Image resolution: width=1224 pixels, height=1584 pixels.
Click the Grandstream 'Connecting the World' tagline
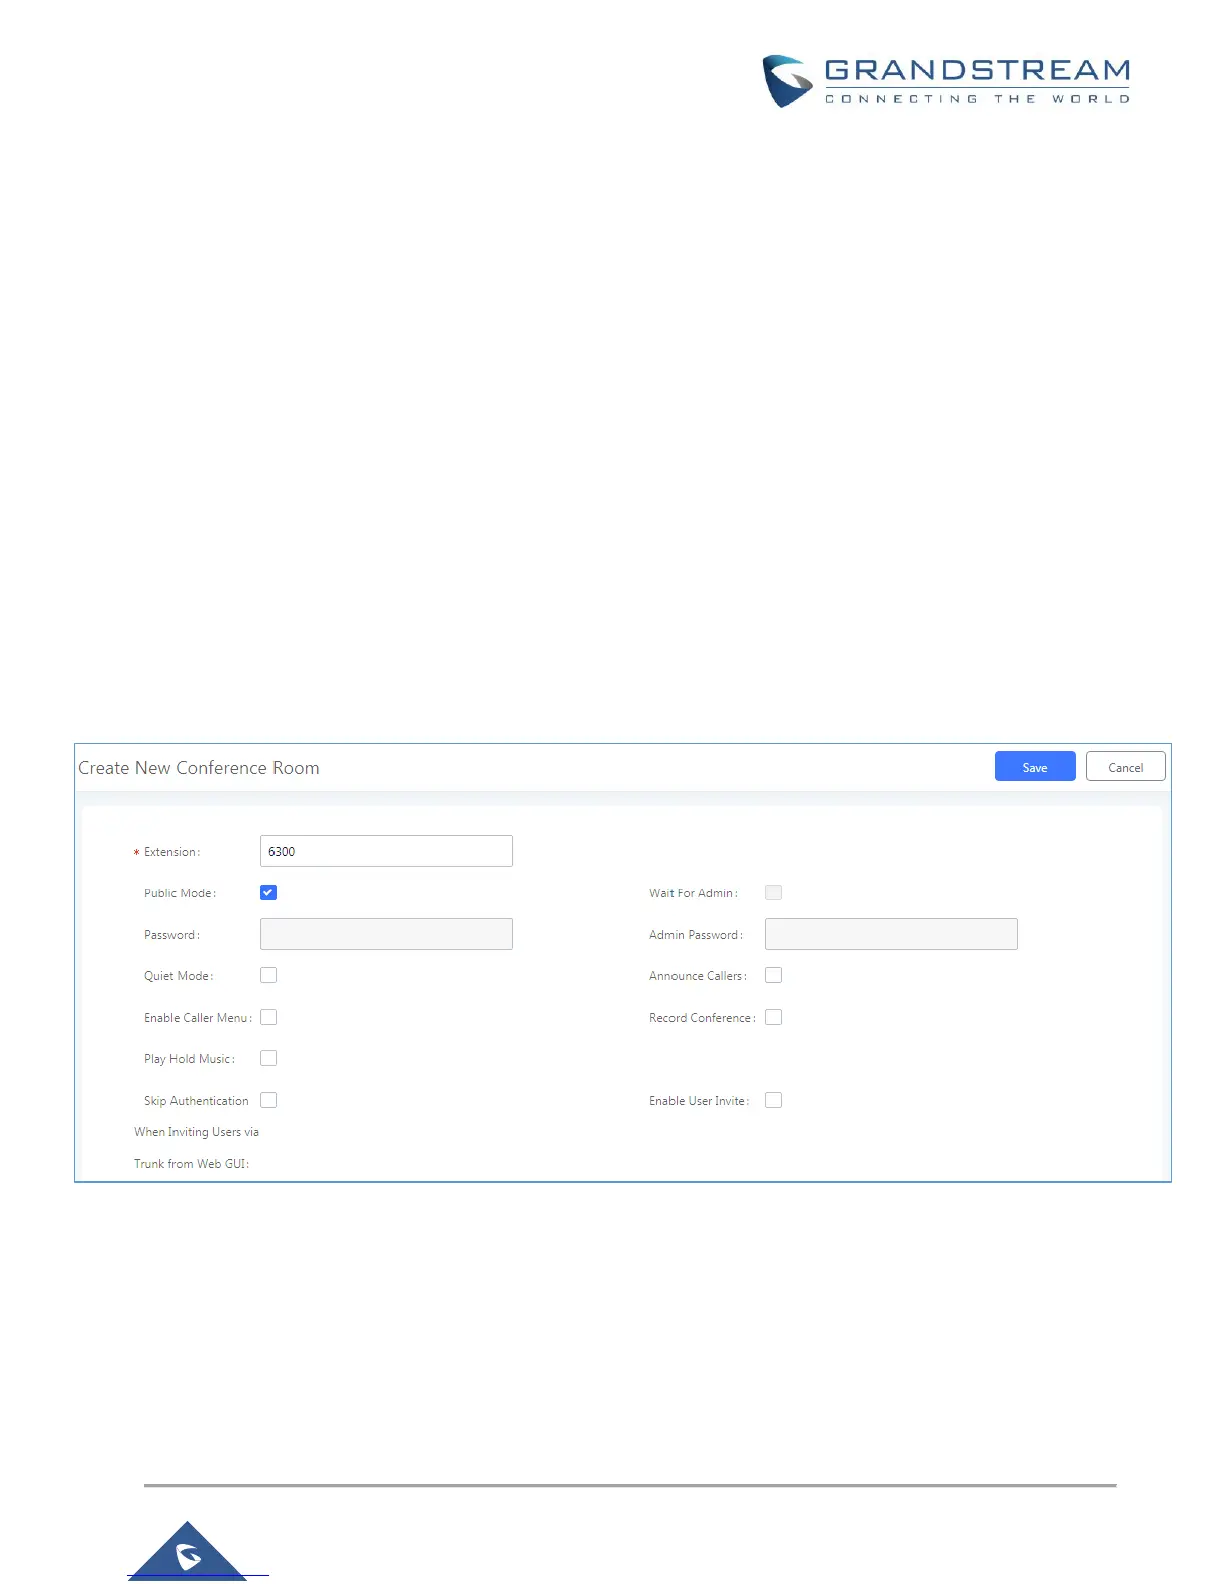977,99
